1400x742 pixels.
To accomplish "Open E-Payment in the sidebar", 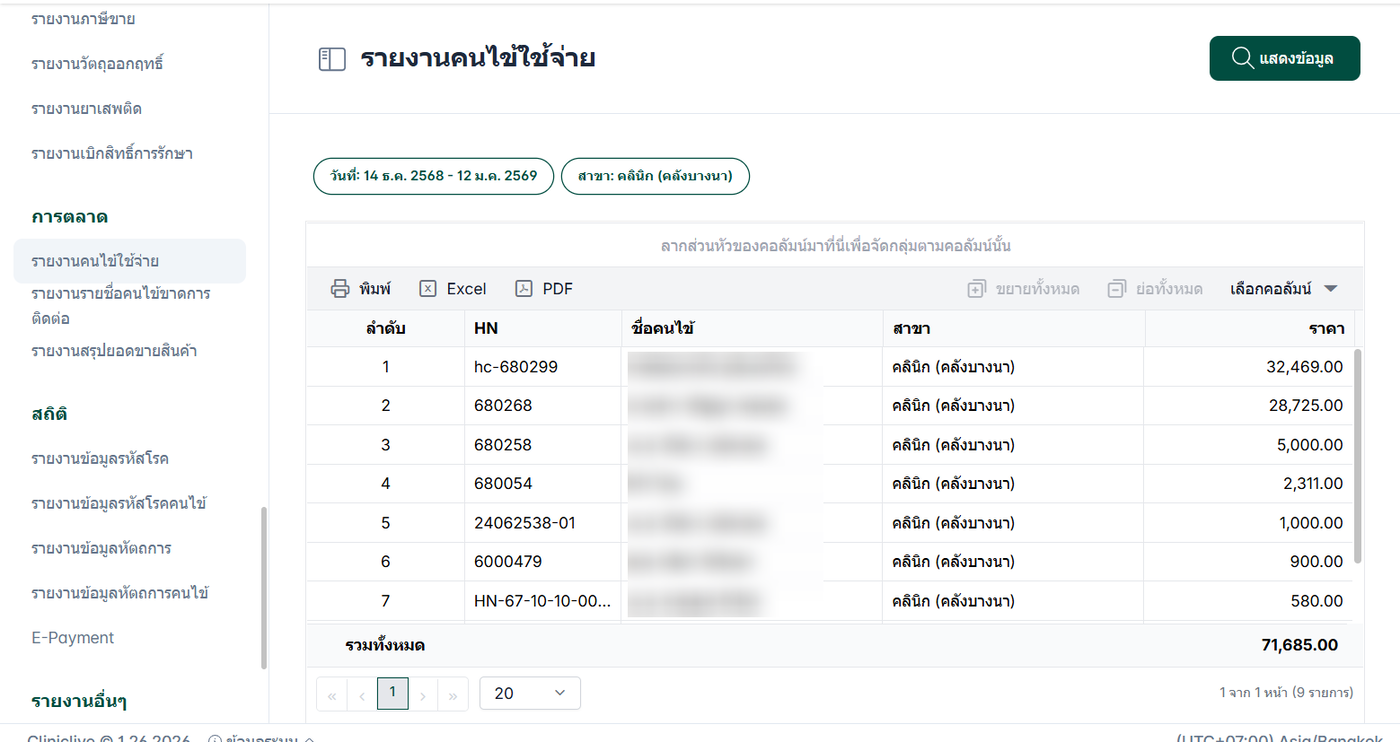I will (x=73, y=638).
